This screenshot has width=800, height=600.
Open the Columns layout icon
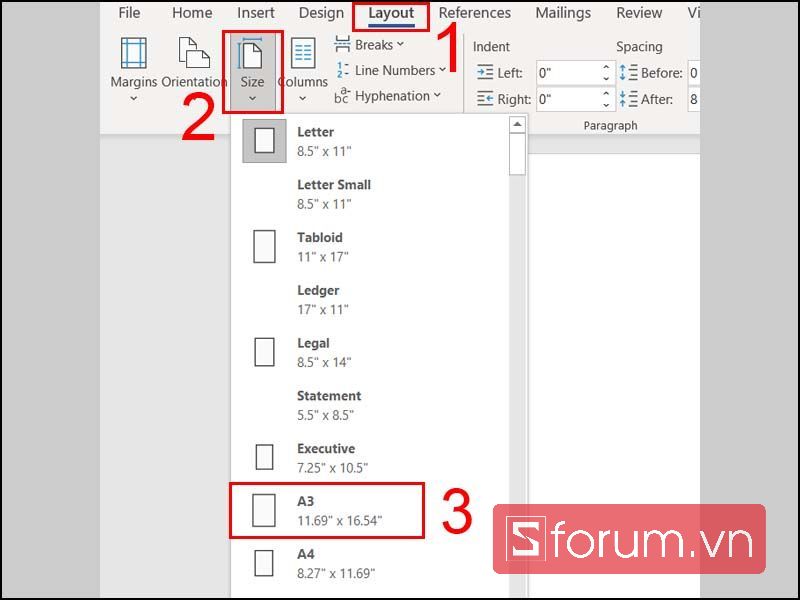tap(302, 55)
